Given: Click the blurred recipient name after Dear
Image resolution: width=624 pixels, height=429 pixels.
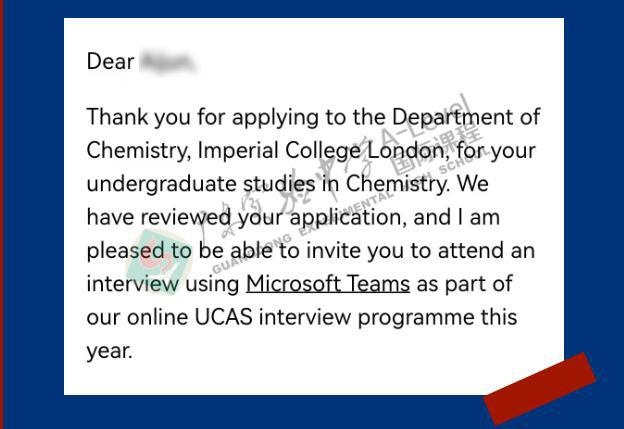Looking at the screenshot, I should 169,62.
